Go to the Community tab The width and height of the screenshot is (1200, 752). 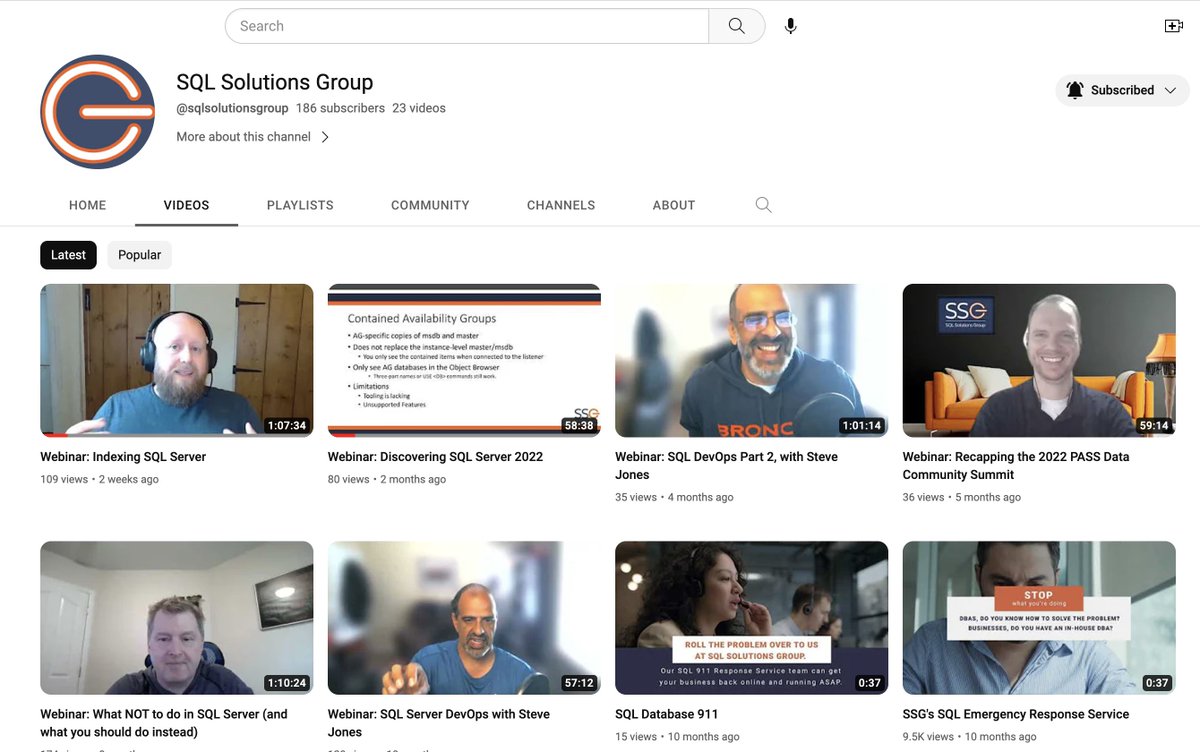pyautogui.click(x=430, y=205)
